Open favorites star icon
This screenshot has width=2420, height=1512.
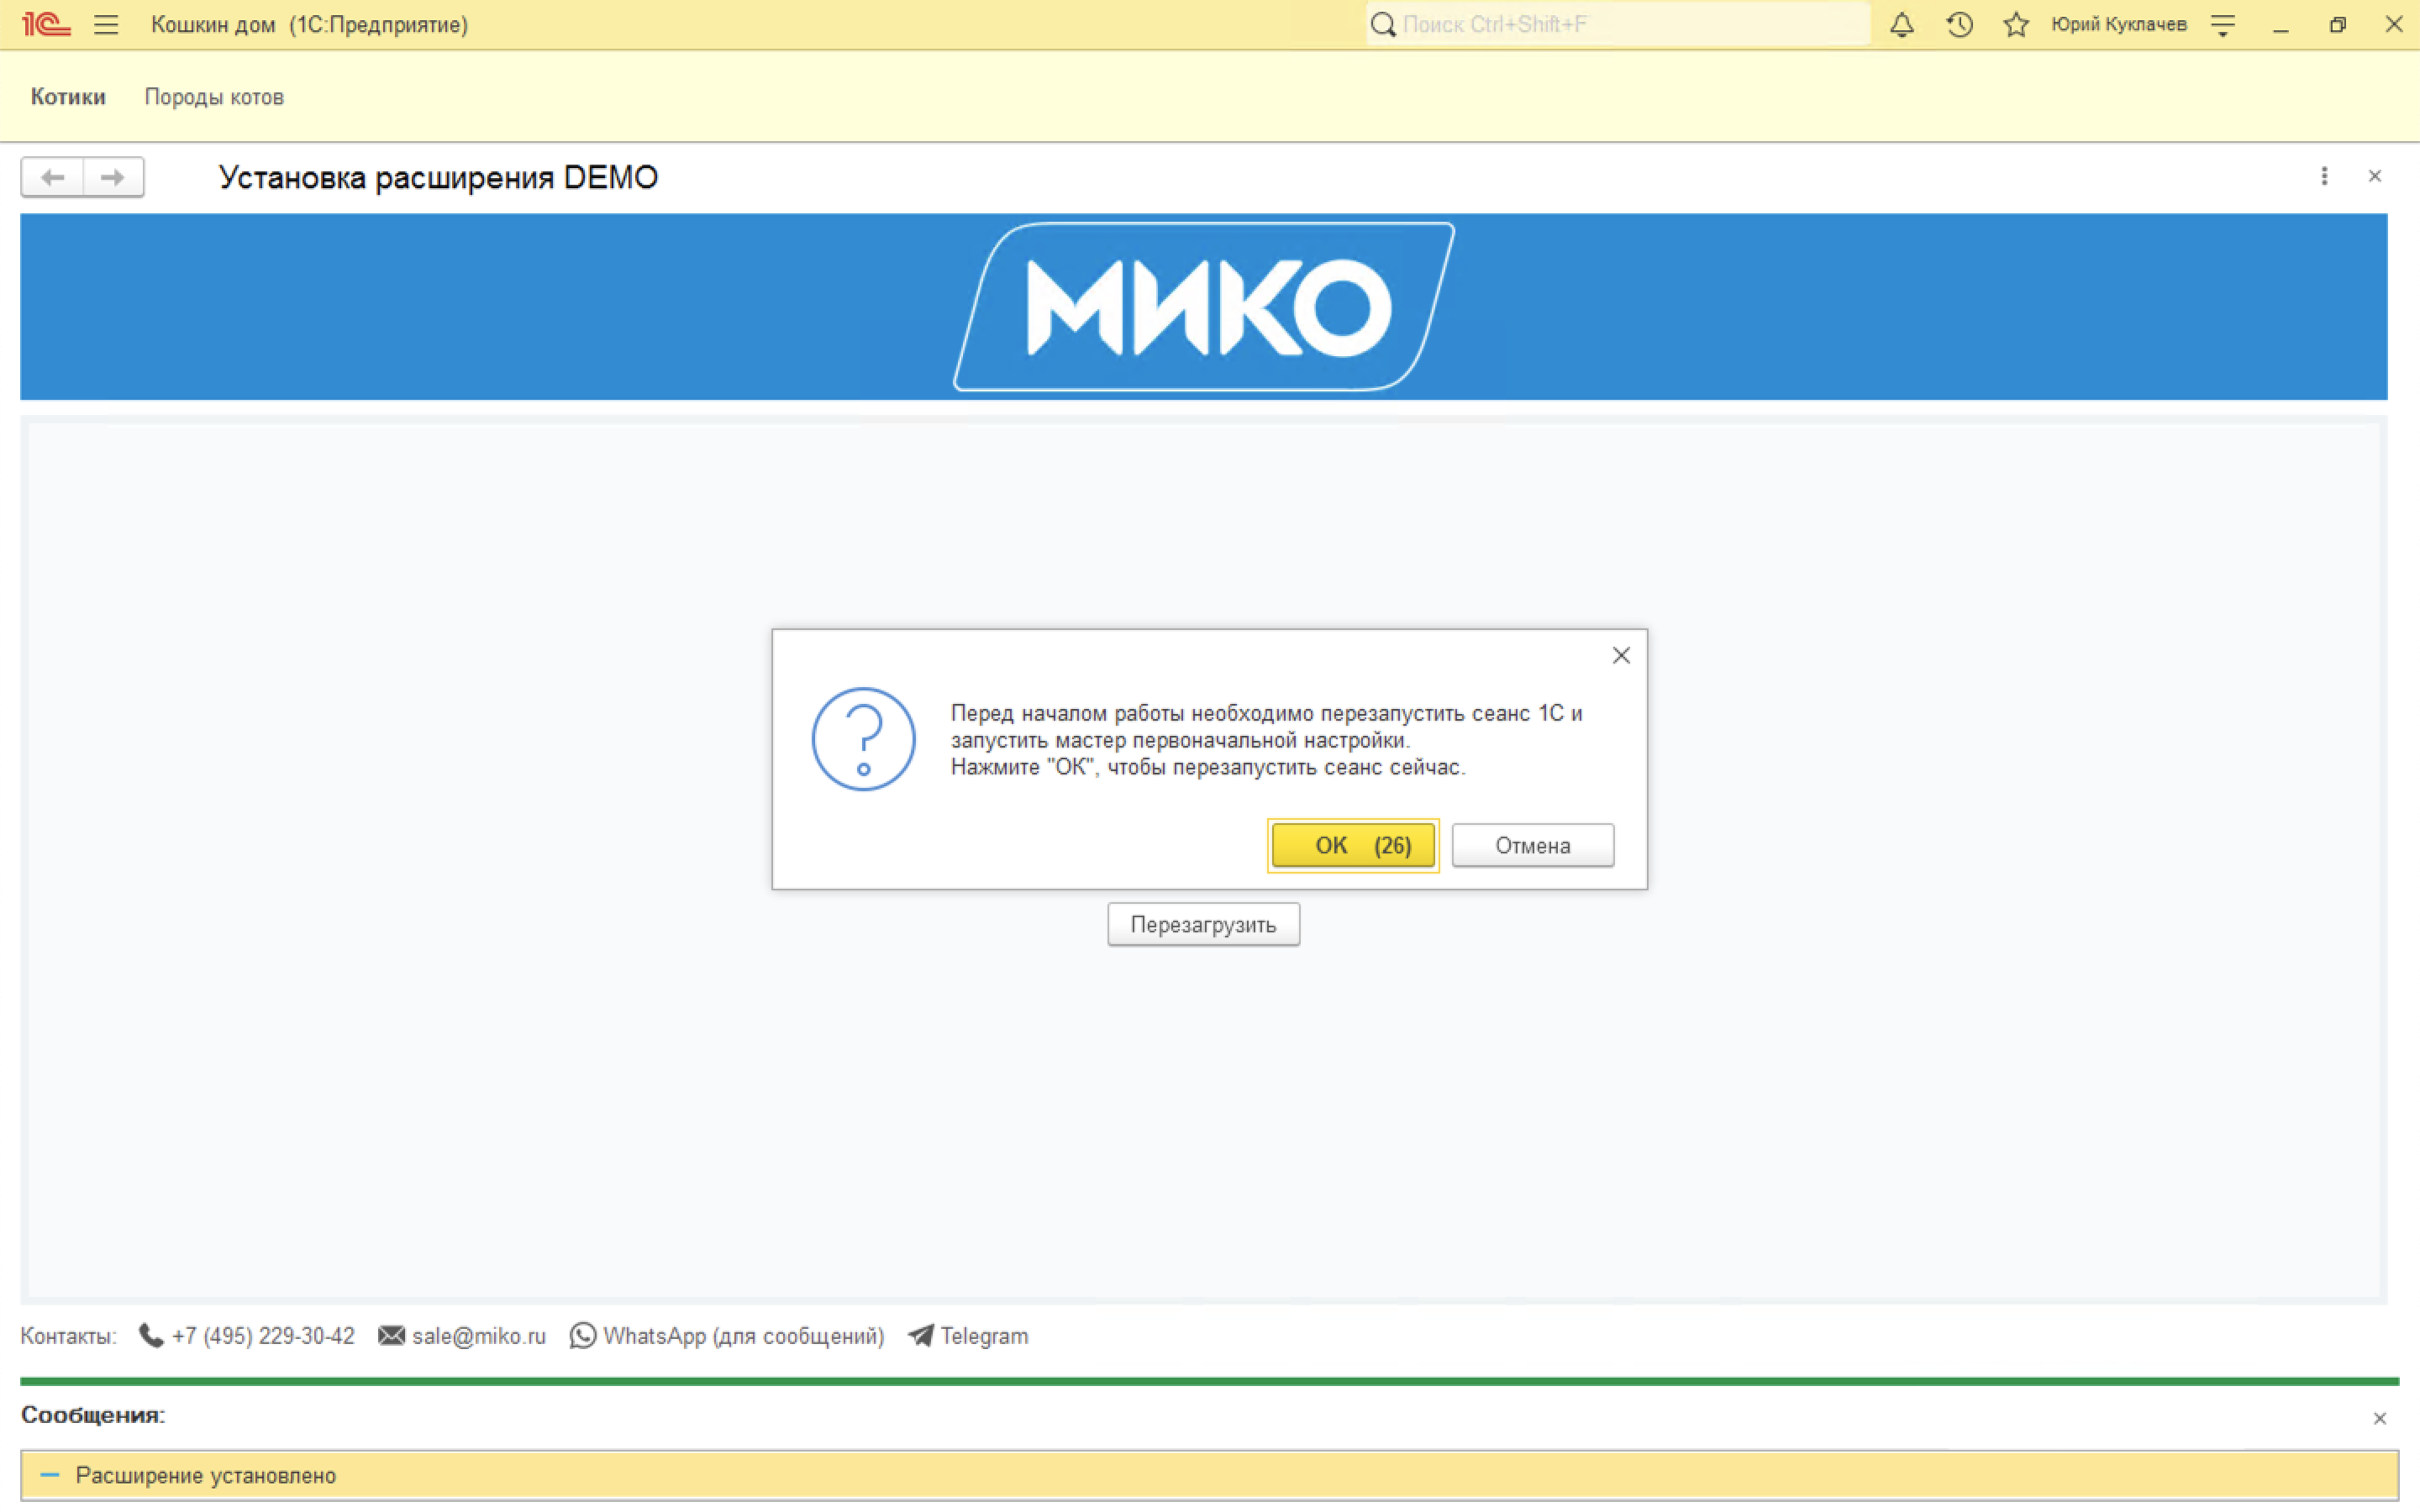[2016, 24]
